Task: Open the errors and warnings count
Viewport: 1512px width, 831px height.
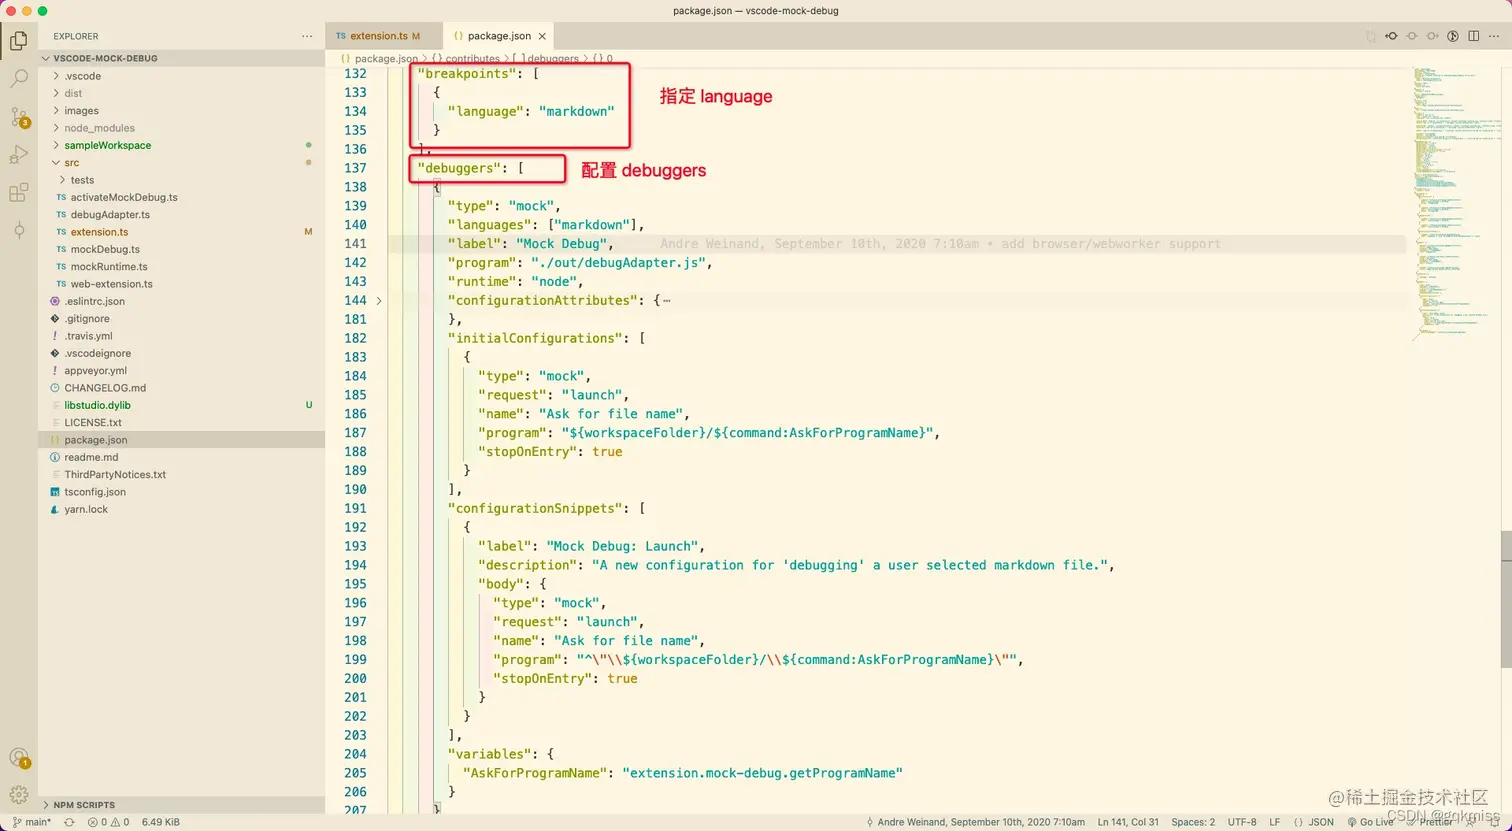Action: tap(108, 822)
